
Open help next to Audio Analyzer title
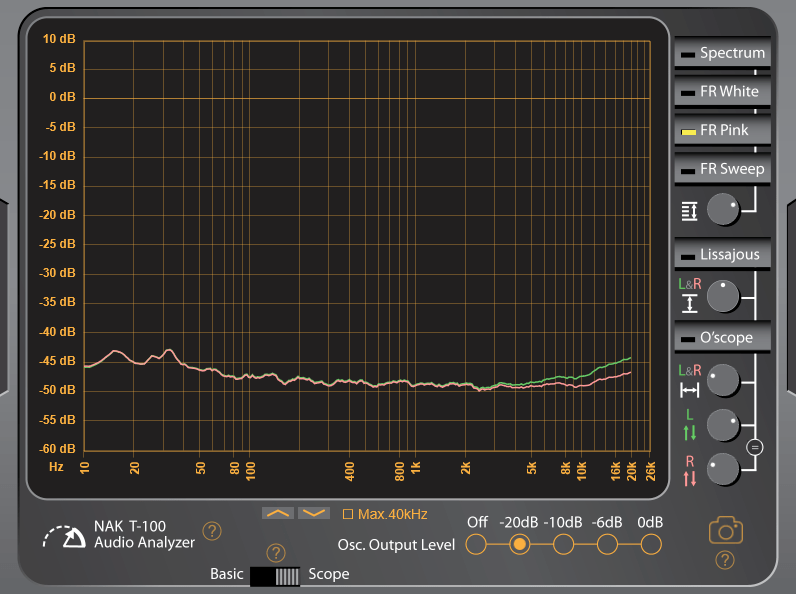coord(212,531)
